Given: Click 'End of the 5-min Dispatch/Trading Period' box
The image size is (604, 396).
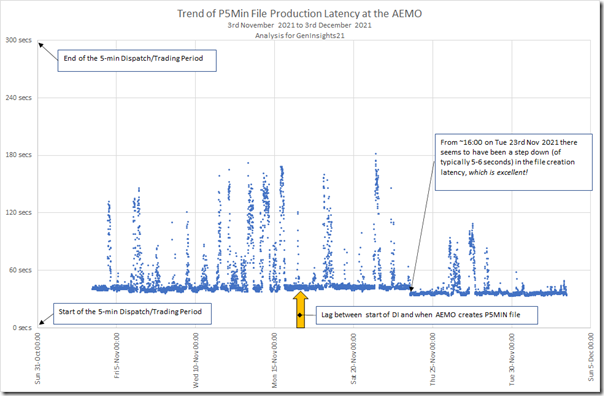Looking at the screenshot, I should [137, 60].
